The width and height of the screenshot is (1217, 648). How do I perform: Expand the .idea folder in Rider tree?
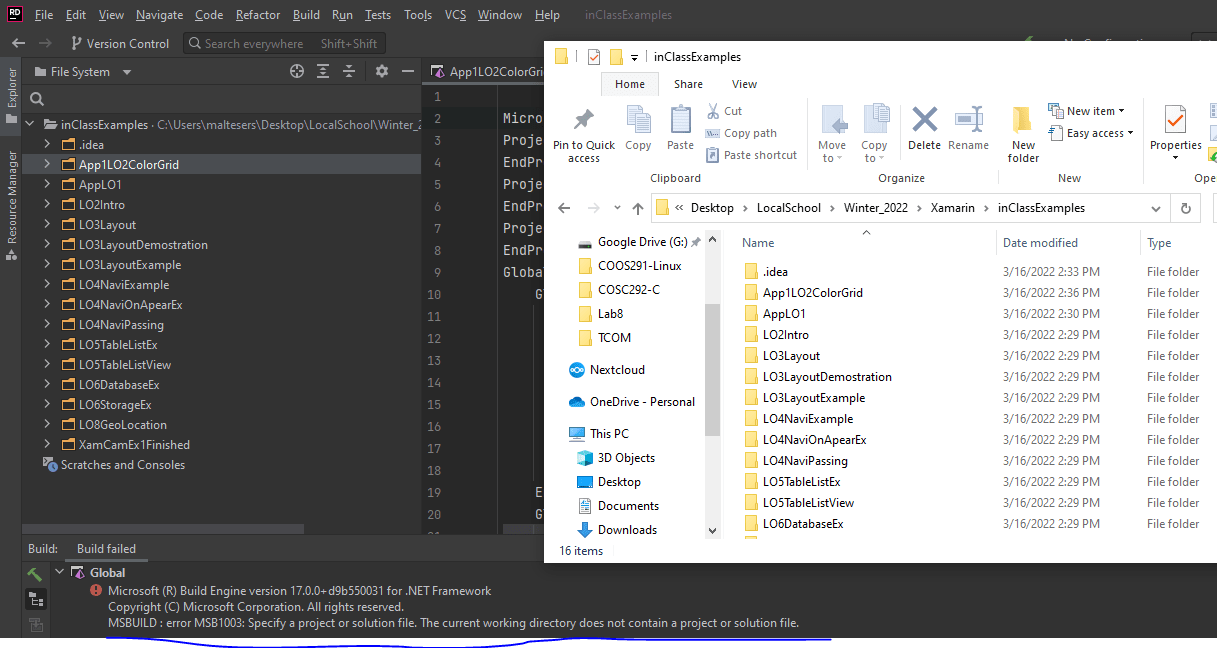coord(47,145)
